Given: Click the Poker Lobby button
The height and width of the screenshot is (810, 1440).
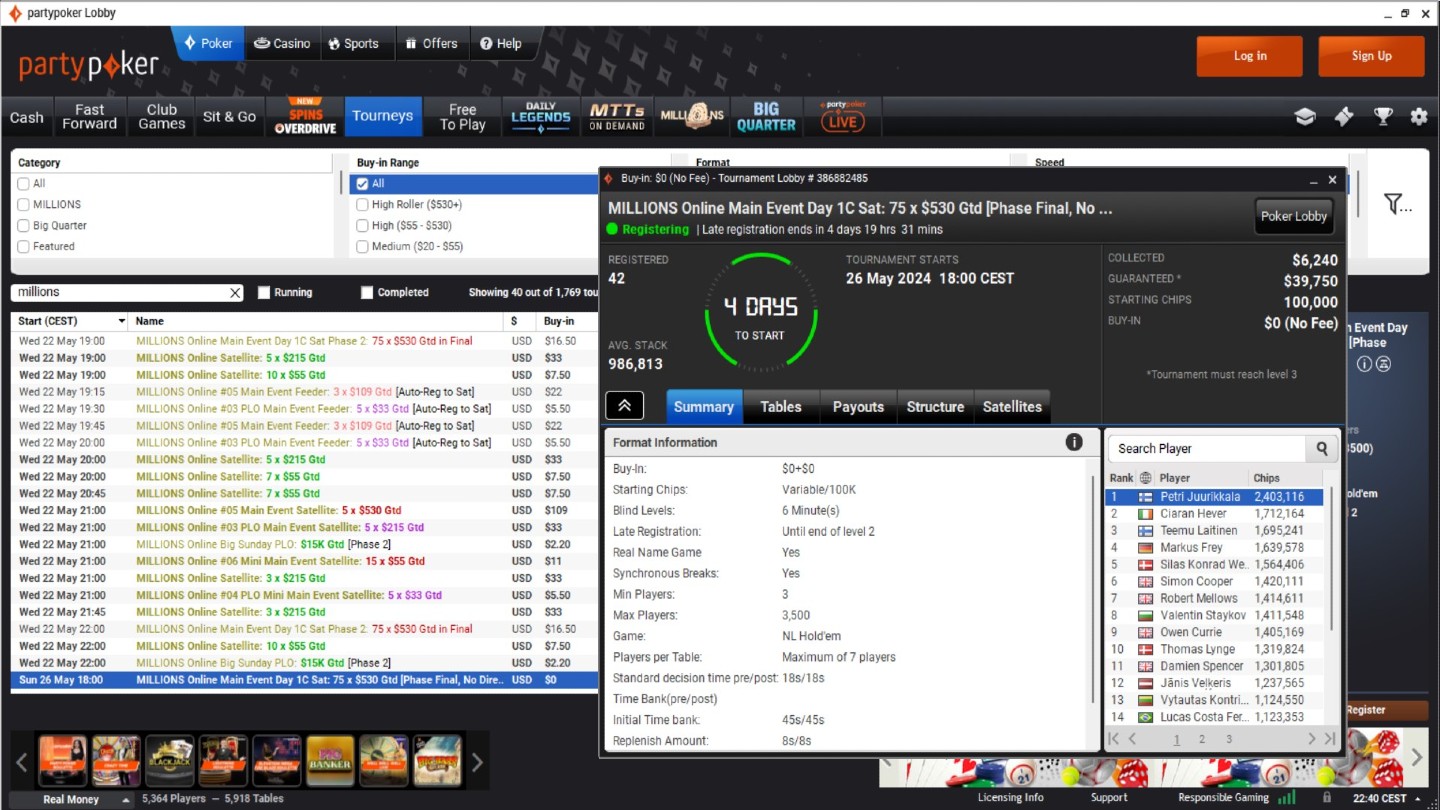Looking at the screenshot, I should pyautogui.click(x=1294, y=216).
